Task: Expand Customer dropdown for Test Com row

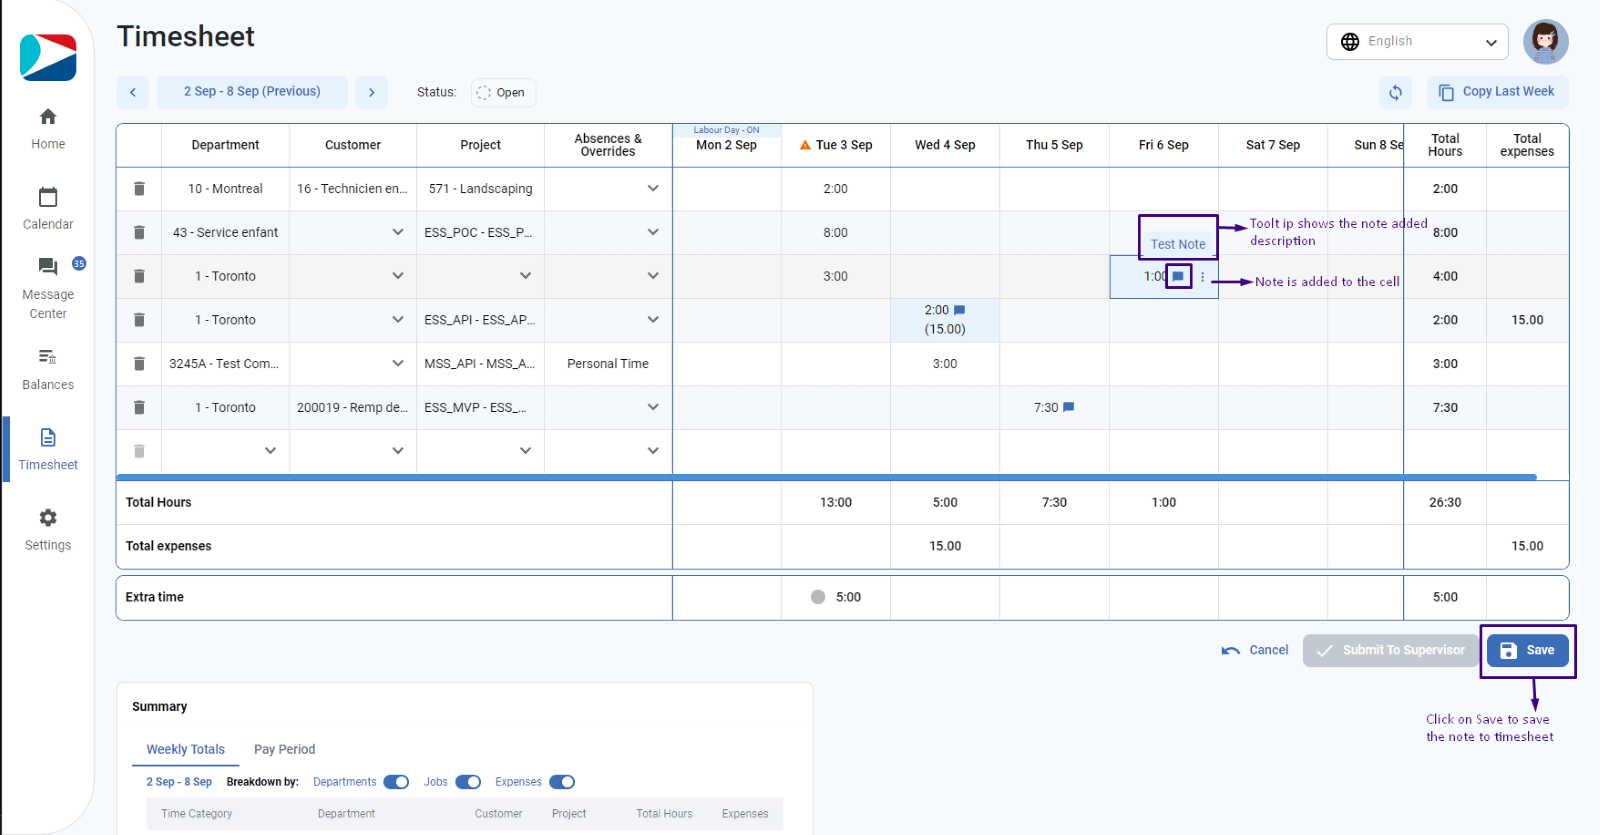Action: point(398,363)
